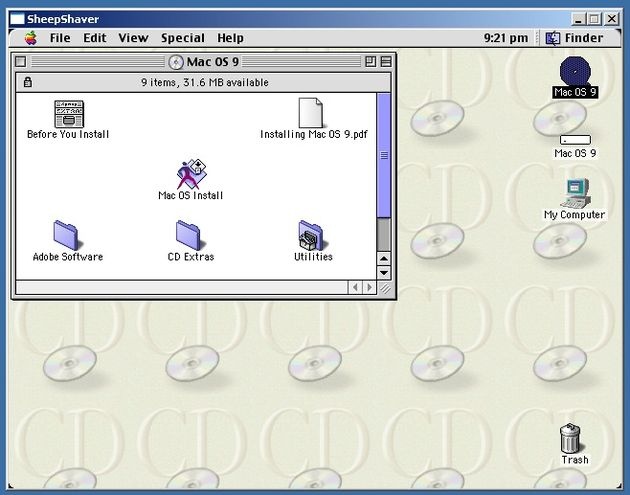
Task: Click the vertical scroll down arrow
Action: (384, 273)
